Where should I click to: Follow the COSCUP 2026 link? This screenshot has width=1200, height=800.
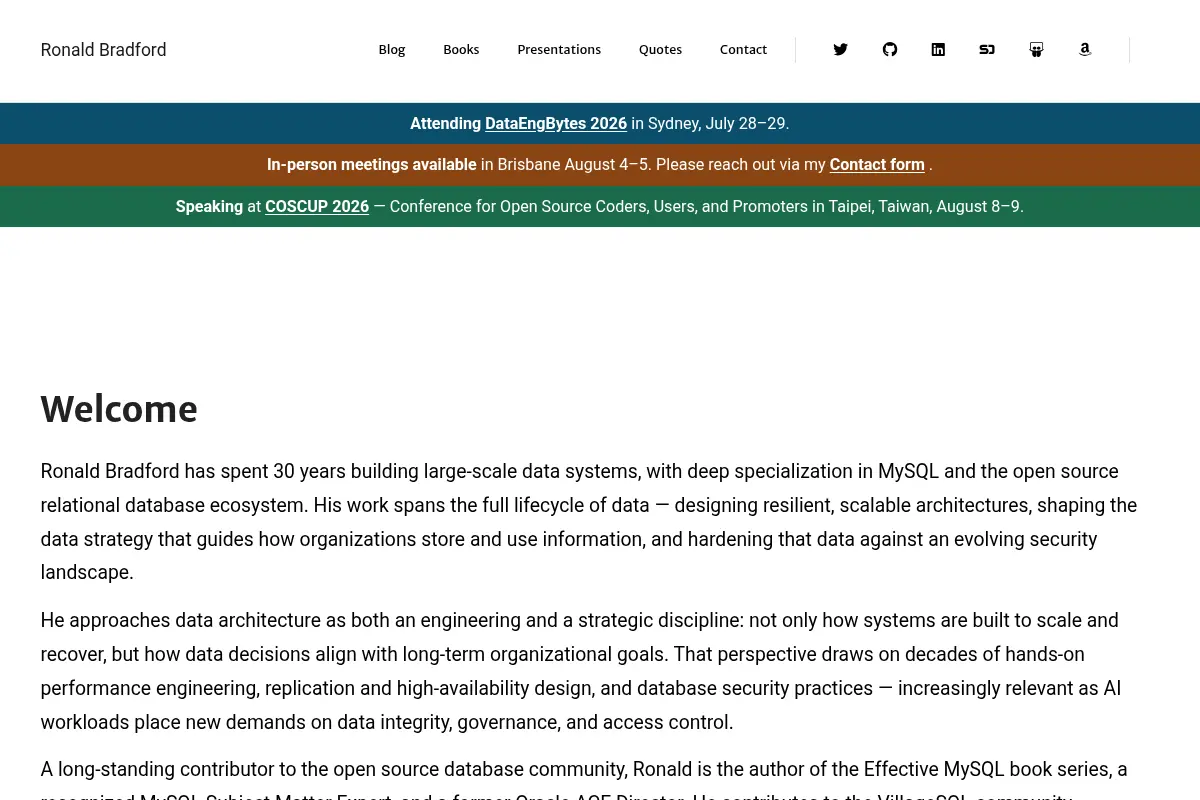pyautogui.click(x=317, y=207)
